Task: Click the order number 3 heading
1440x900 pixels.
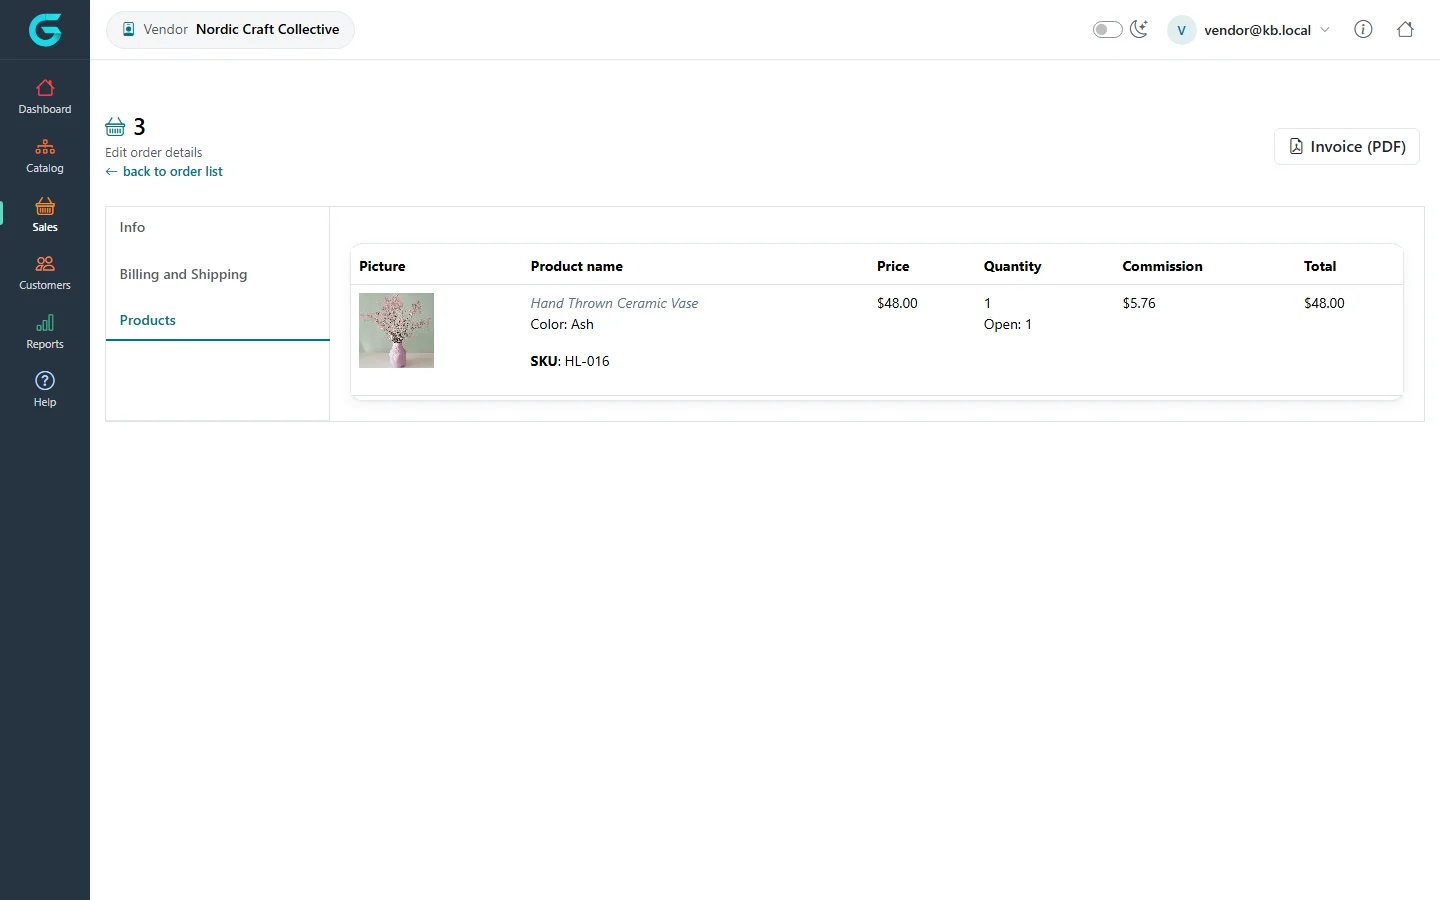Action: click(139, 127)
